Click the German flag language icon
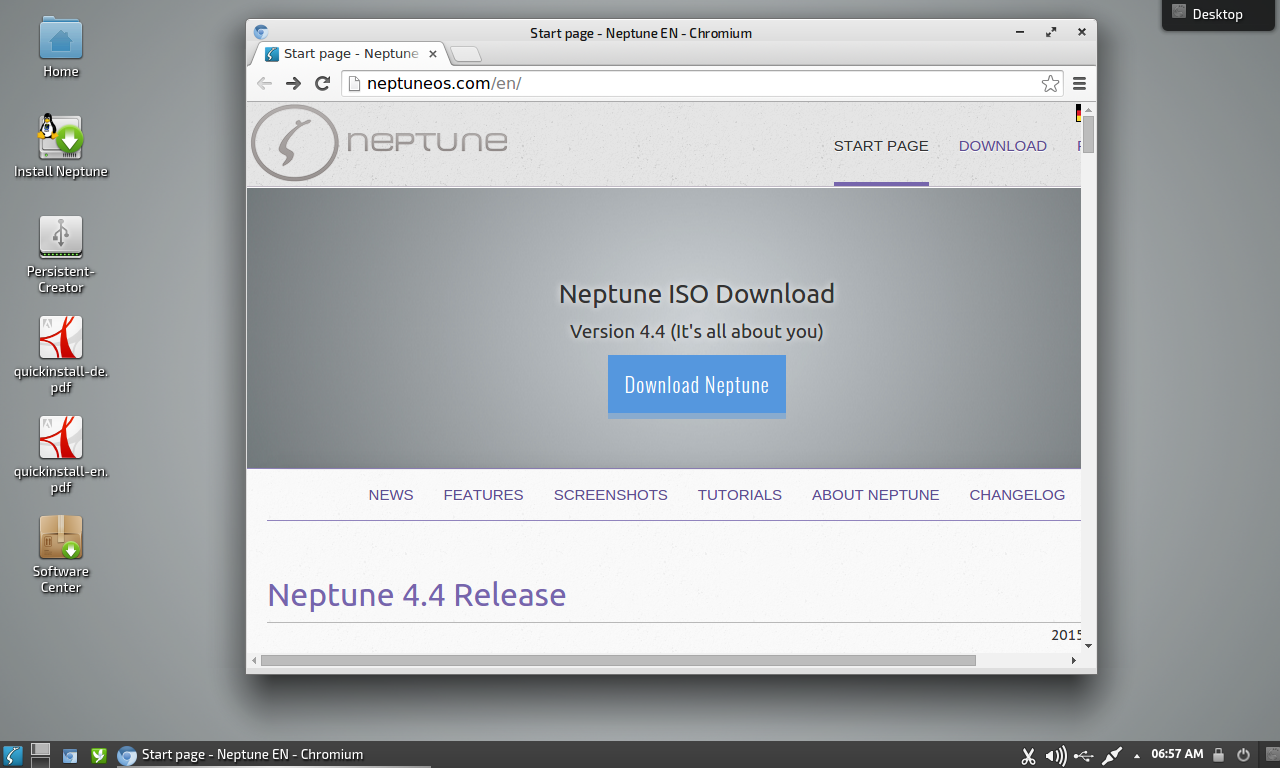Image resolution: width=1280 pixels, height=768 pixels. click(1079, 113)
